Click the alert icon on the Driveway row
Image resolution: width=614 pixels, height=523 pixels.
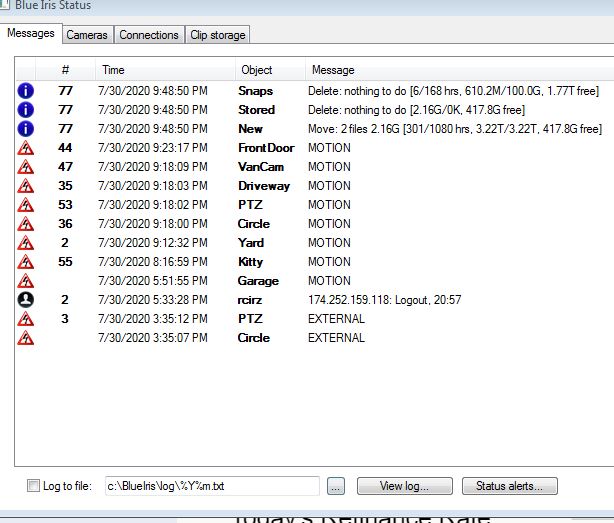point(25,186)
